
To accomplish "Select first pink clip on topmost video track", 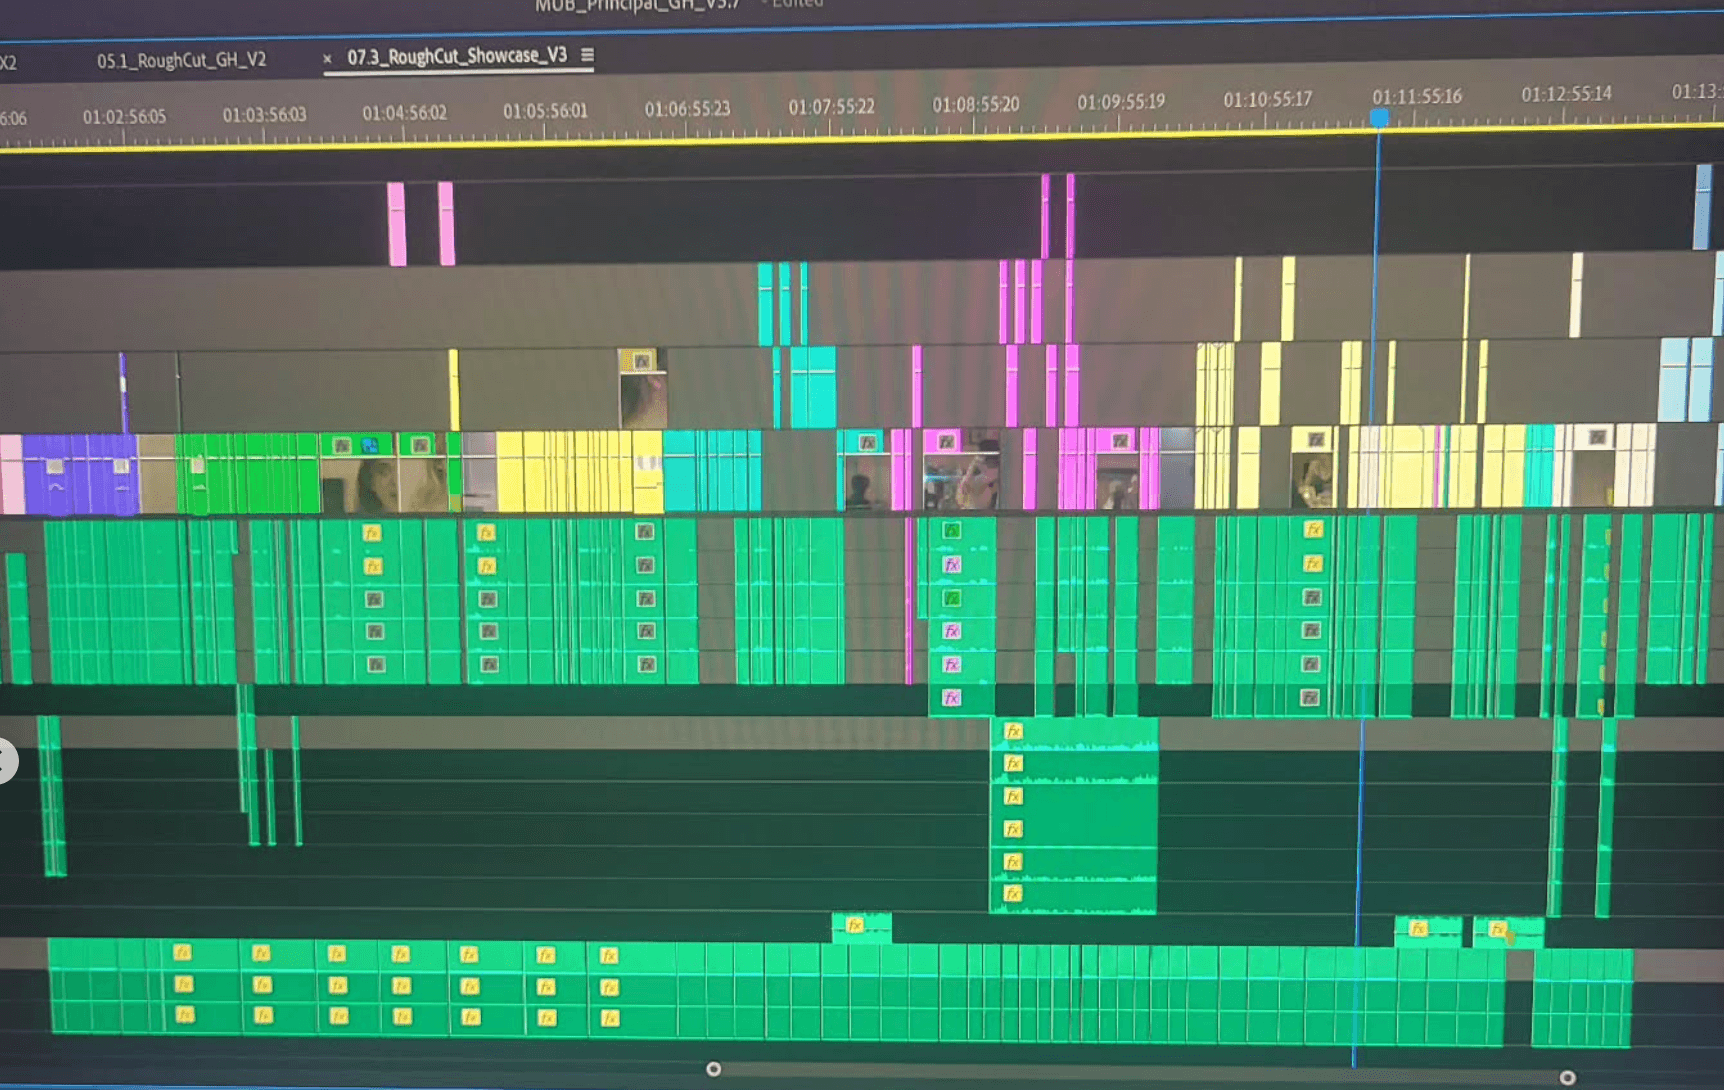I will tap(397, 223).
